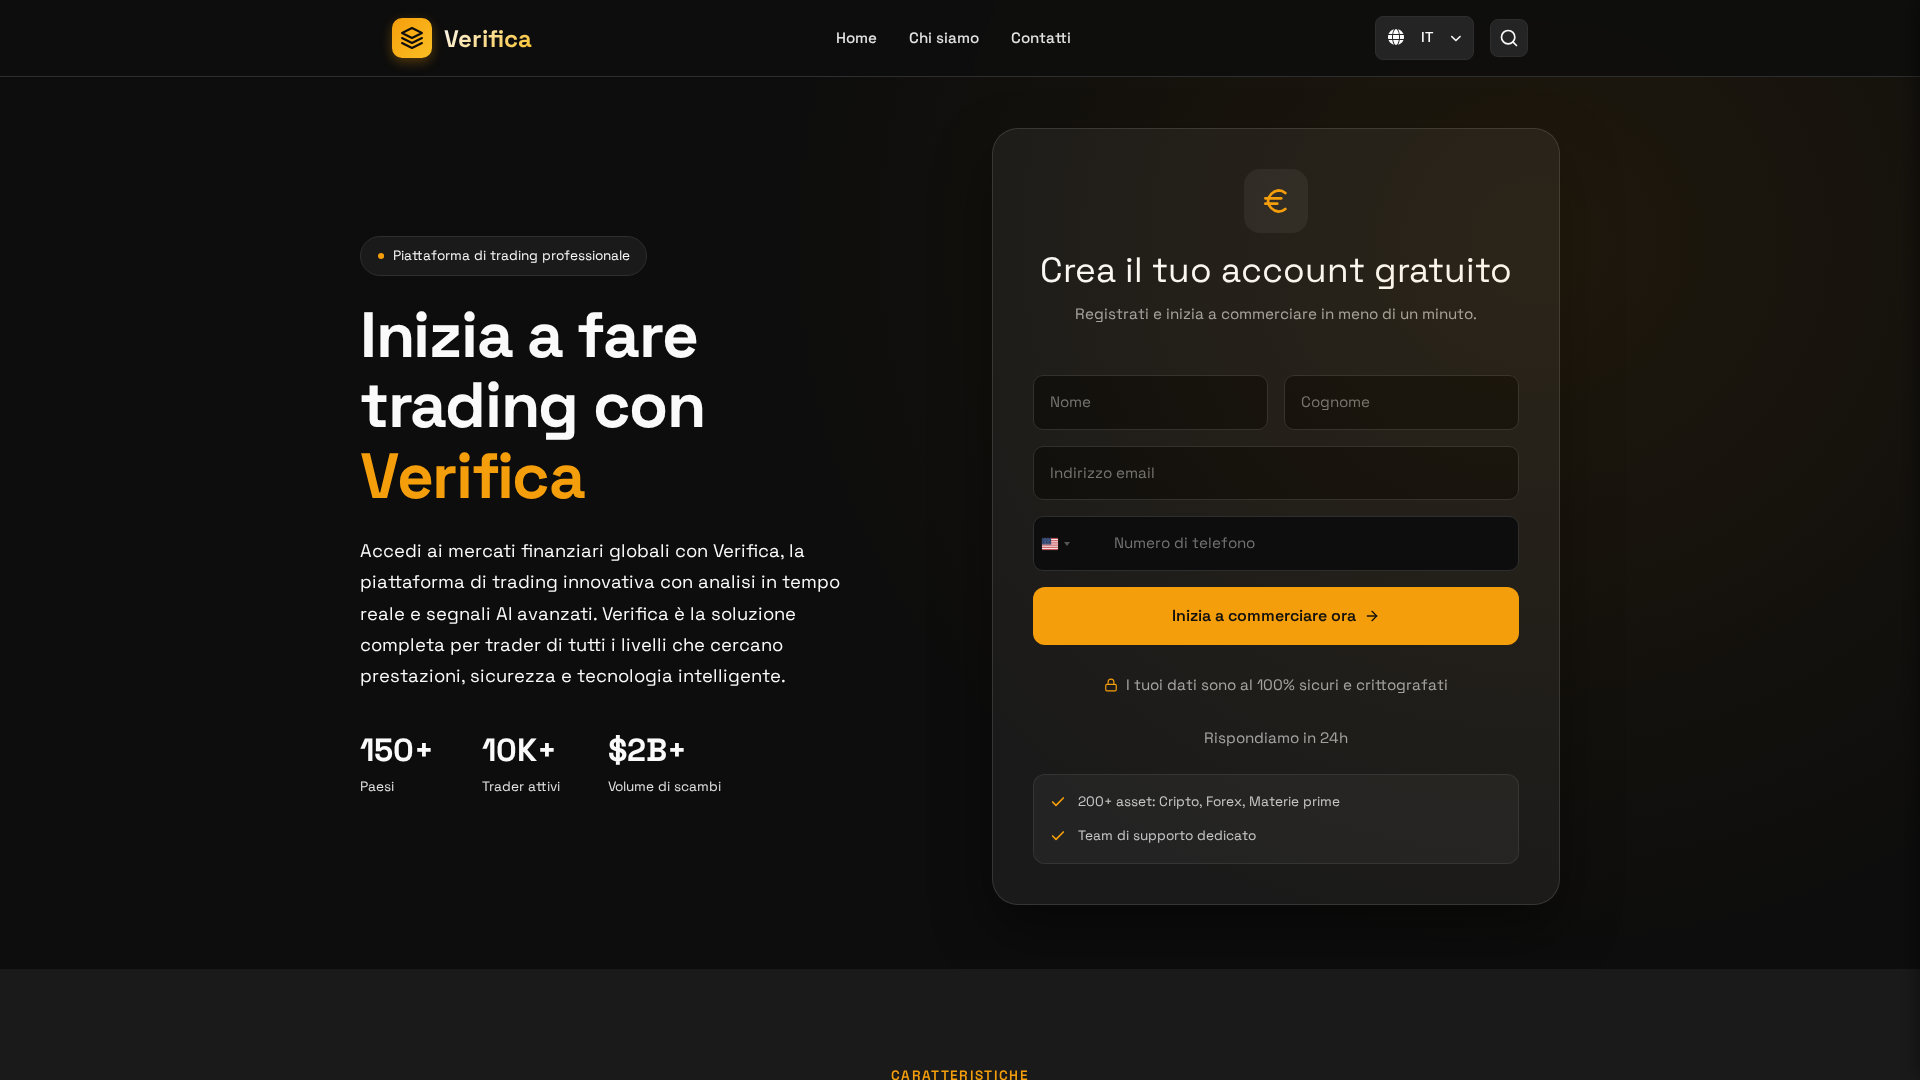Click the Verifica stacked layers logo icon
Screen dimensions: 1920x1080
(x=411, y=38)
